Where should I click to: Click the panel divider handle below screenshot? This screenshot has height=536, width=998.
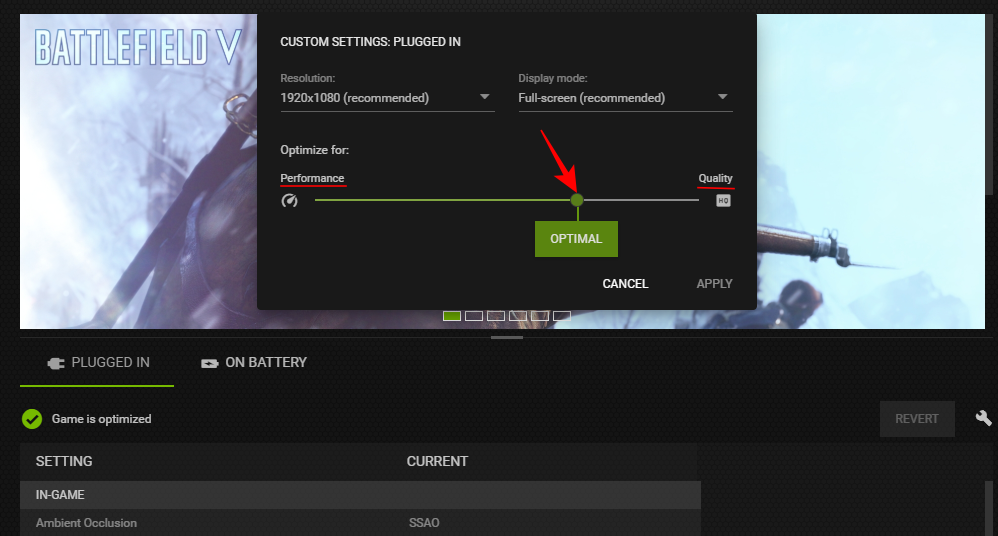pos(507,338)
